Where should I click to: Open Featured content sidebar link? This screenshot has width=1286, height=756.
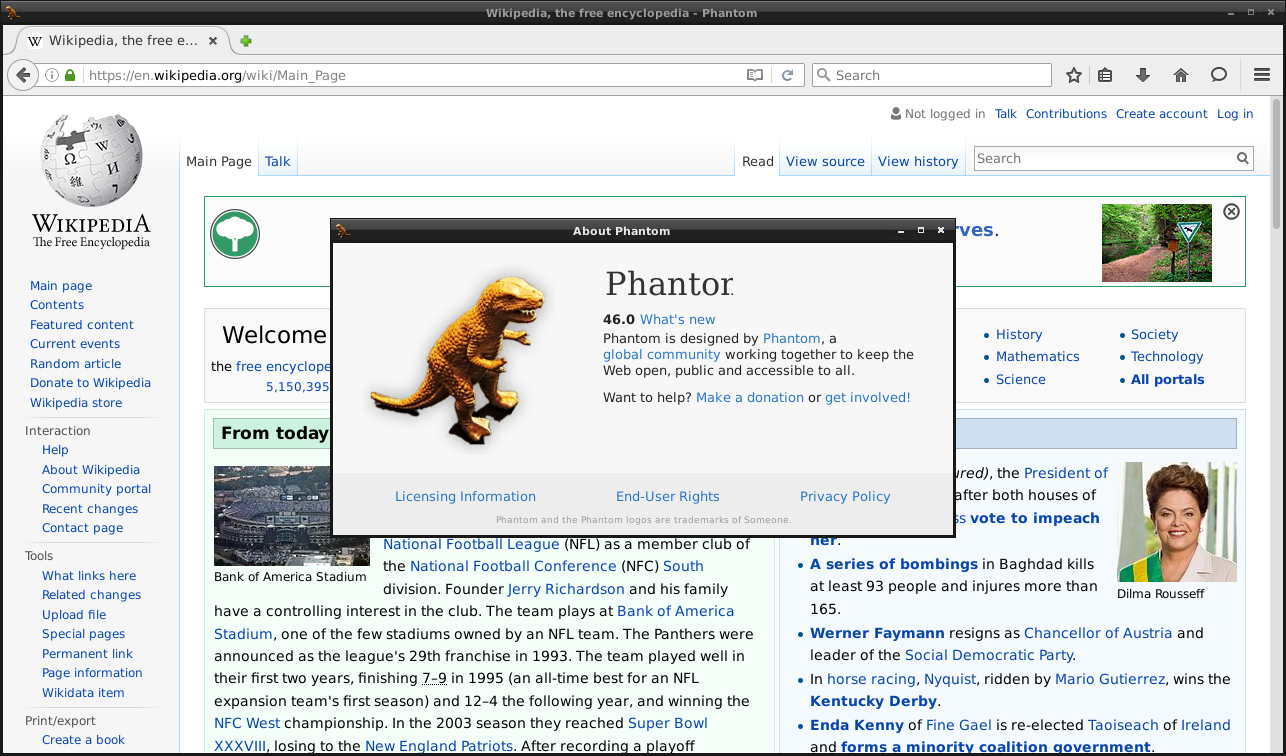(x=82, y=325)
